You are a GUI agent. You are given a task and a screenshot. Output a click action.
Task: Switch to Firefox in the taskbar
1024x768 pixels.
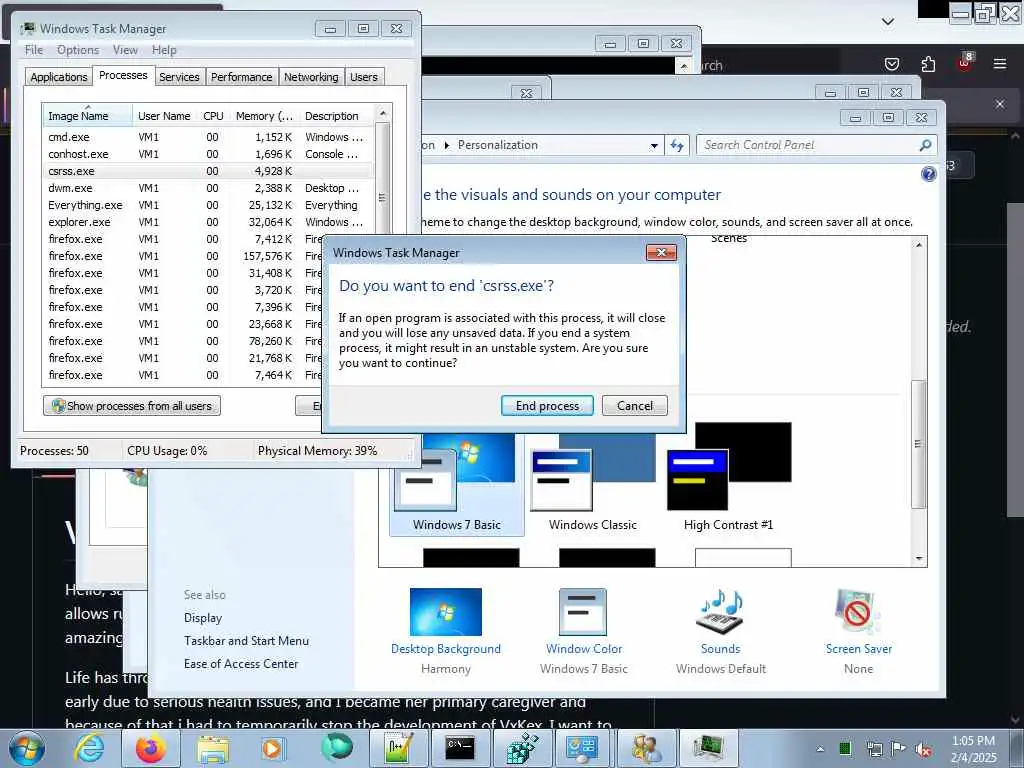tap(150, 748)
